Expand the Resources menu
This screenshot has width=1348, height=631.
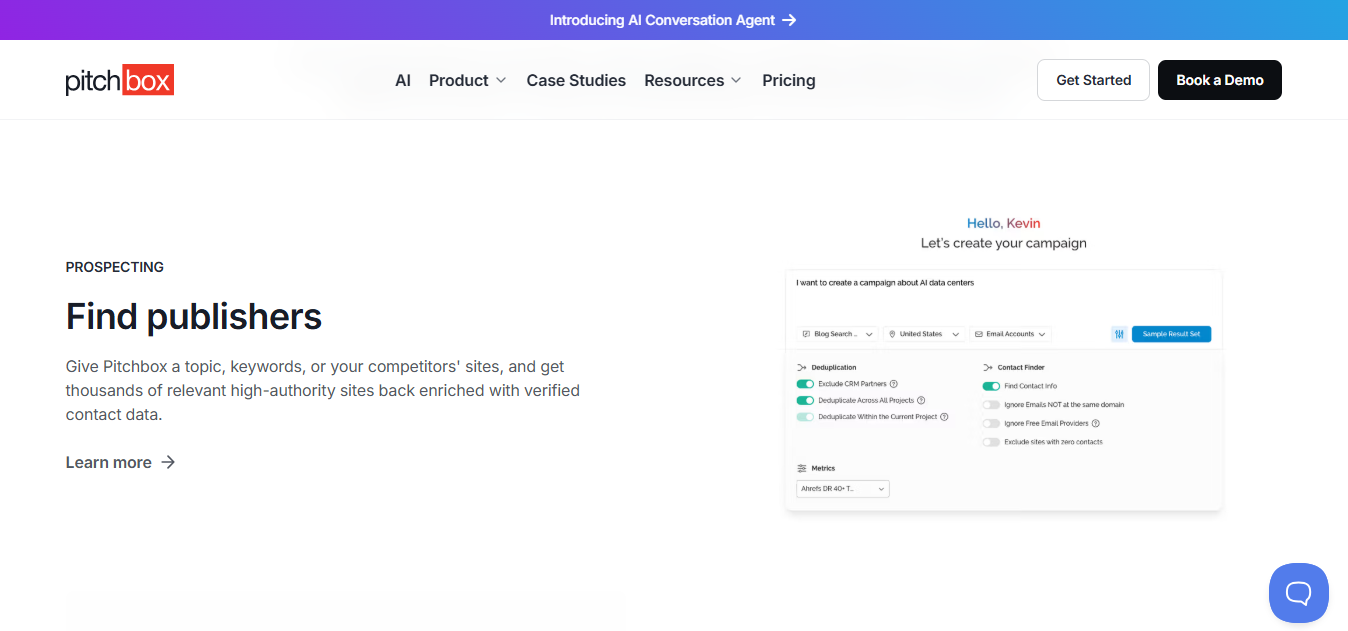pos(693,80)
